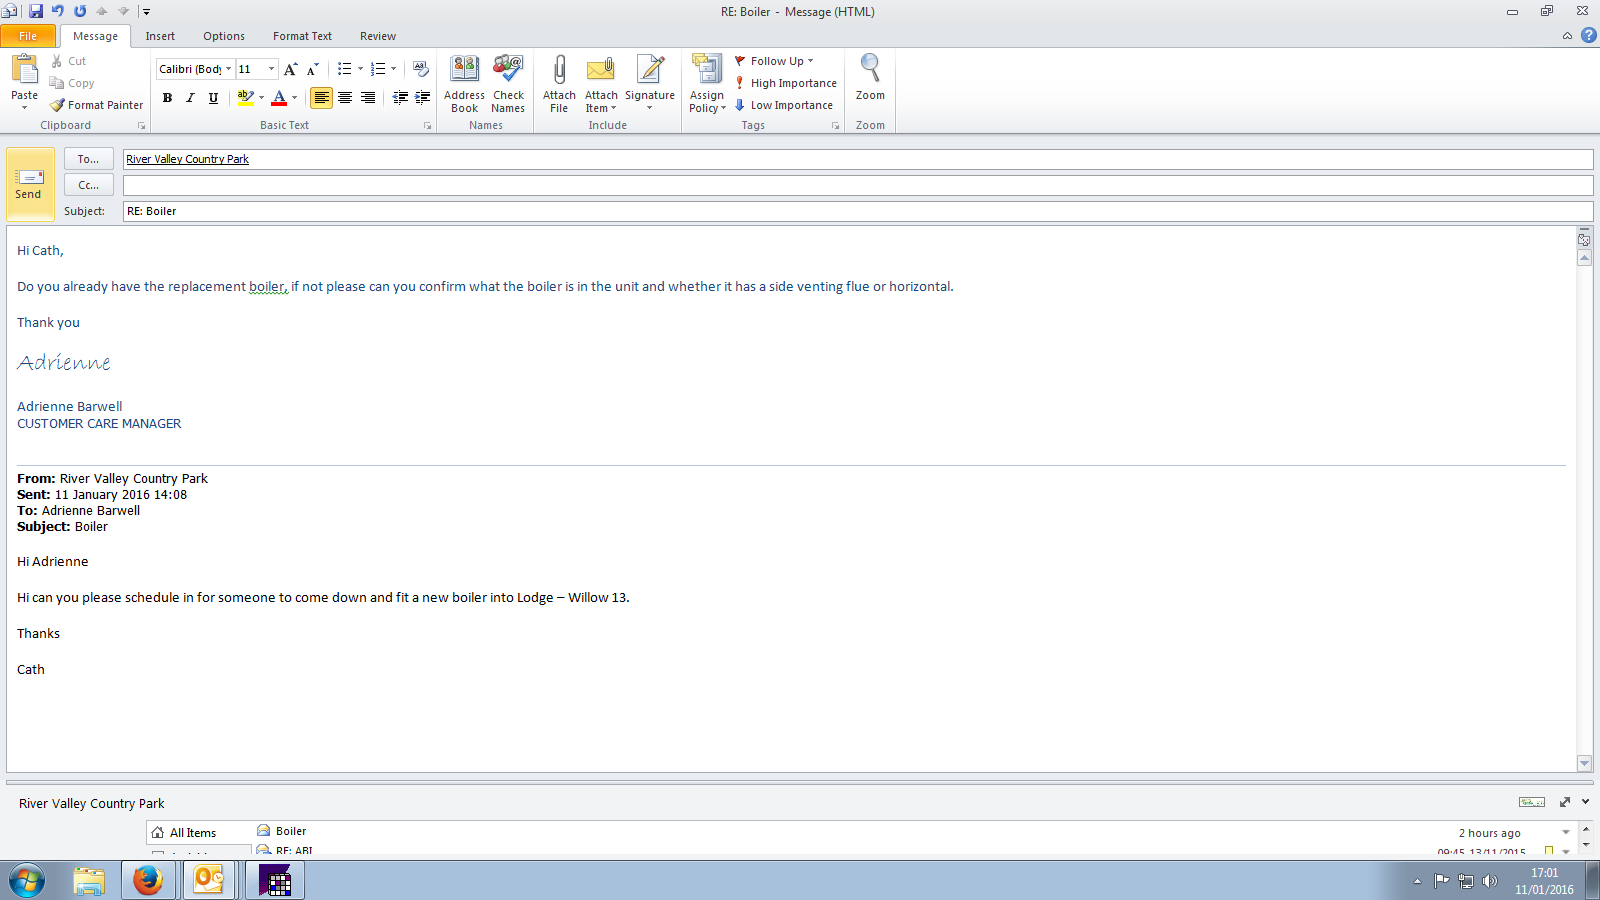Expand the numbering library dropdown arrow

[393, 69]
